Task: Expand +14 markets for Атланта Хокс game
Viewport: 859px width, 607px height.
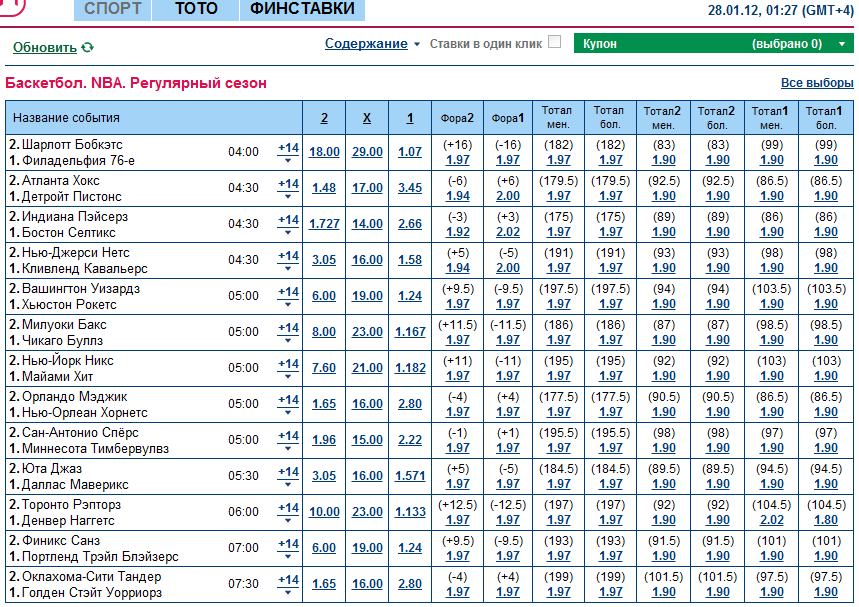Action: pyautogui.click(x=288, y=188)
